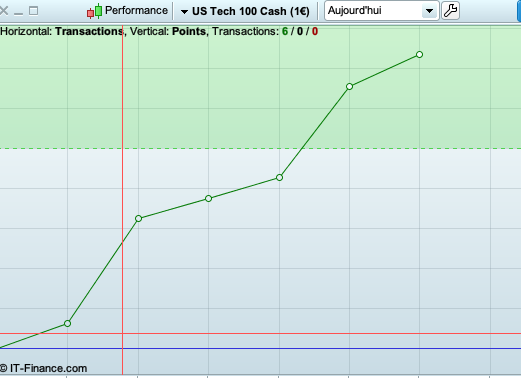This screenshot has width=521, height=378.
Task: Select the fourth transaction point on curve
Action: tap(279, 178)
